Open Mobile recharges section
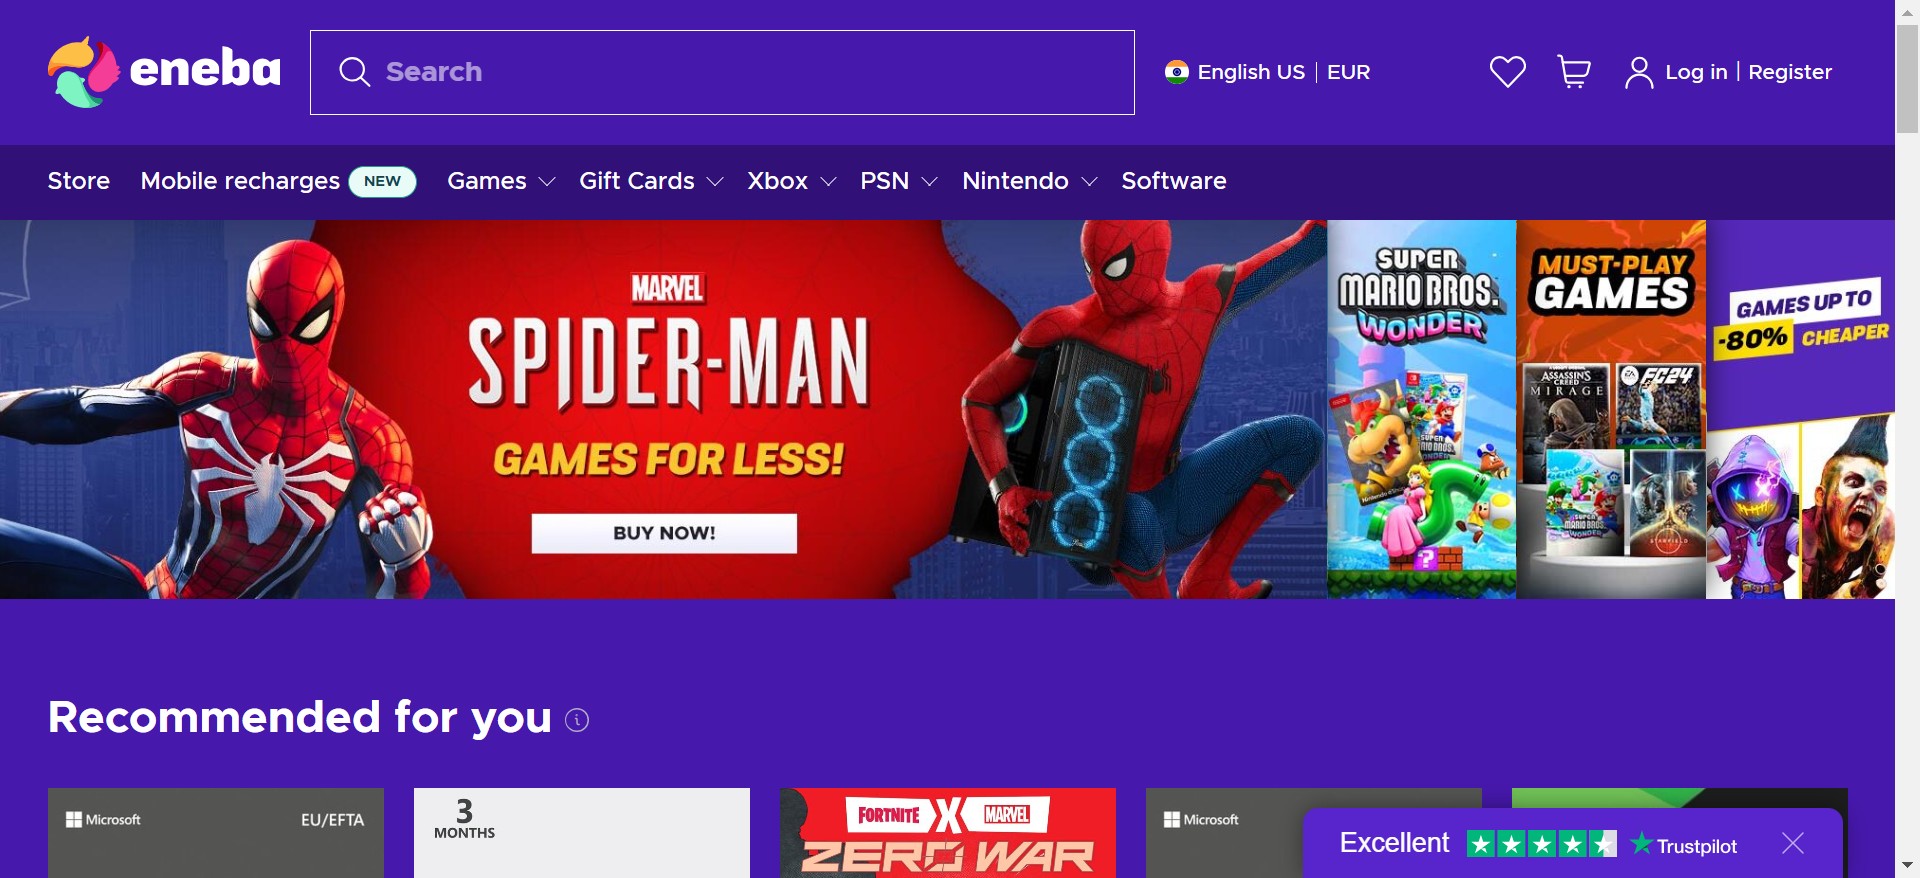 (x=240, y=181)
